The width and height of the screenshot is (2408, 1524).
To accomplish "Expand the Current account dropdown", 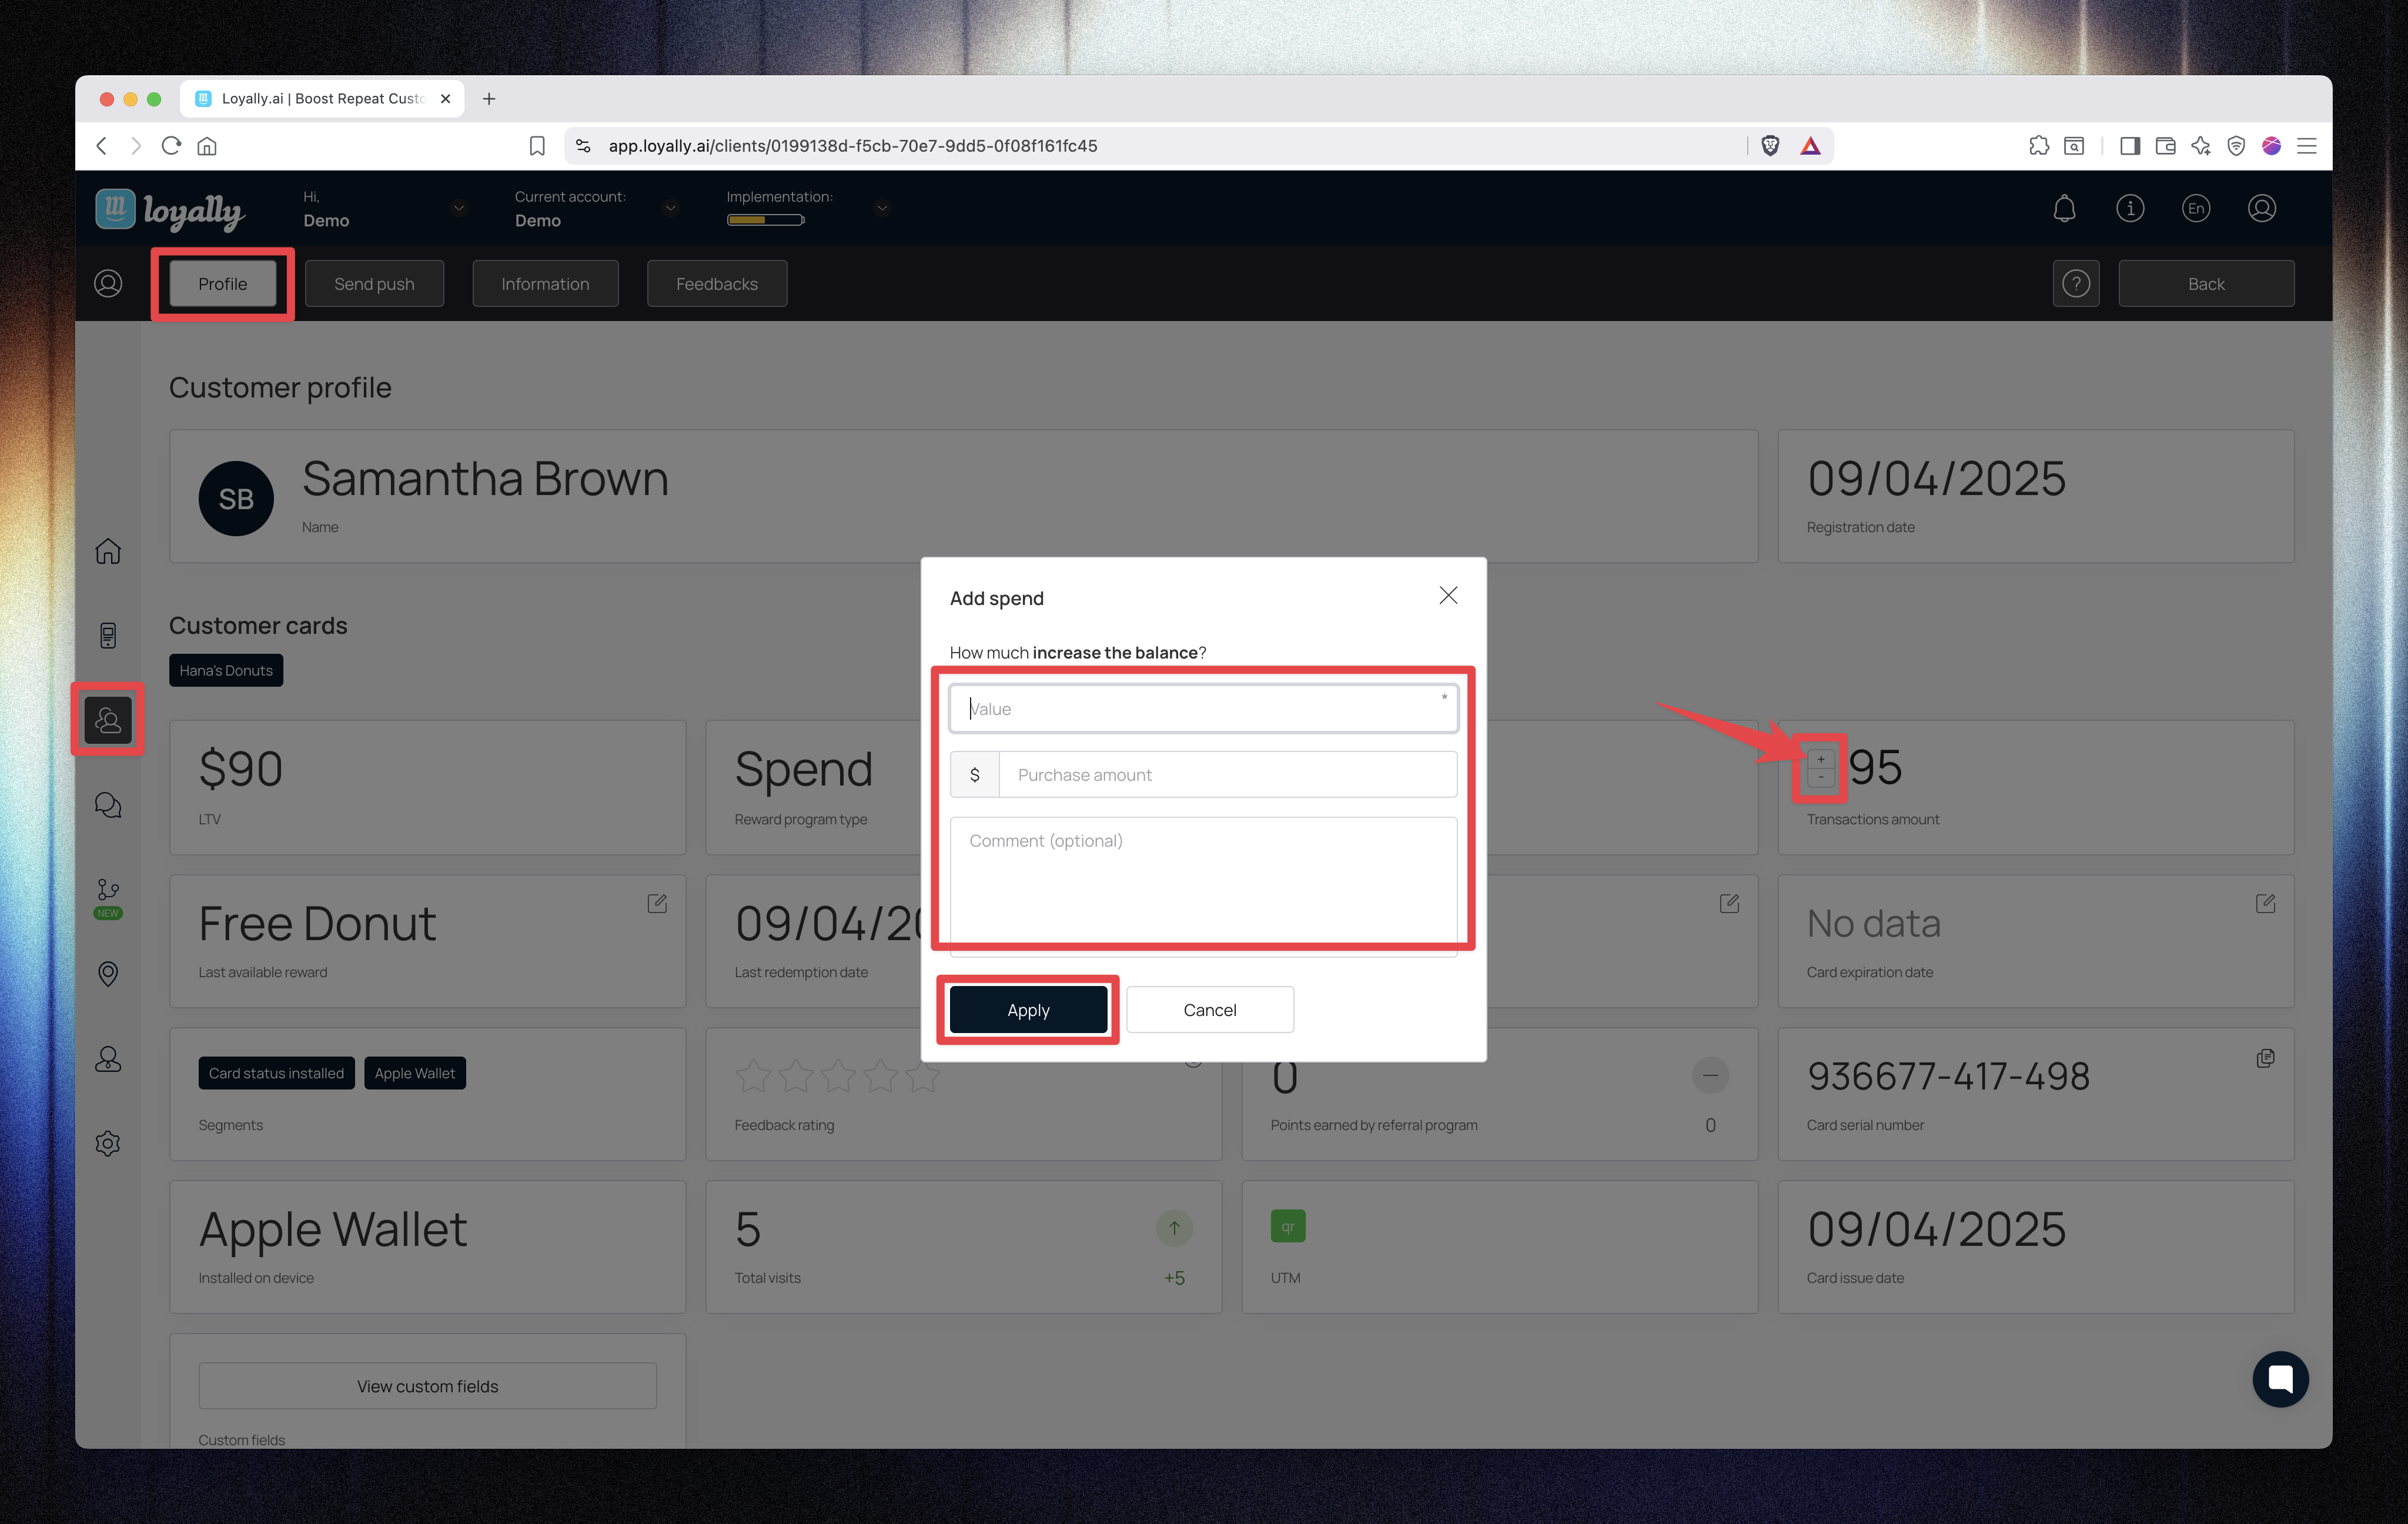I will [x=671, y=208].
